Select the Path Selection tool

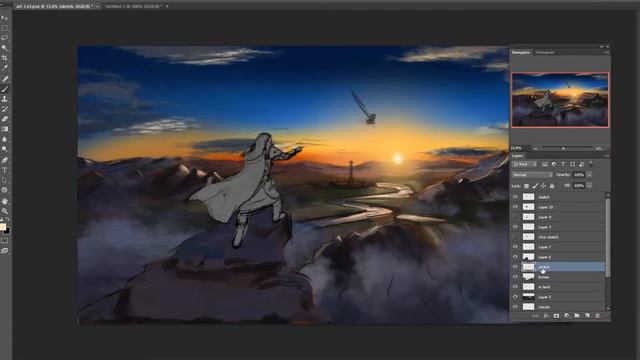[4, 180]
